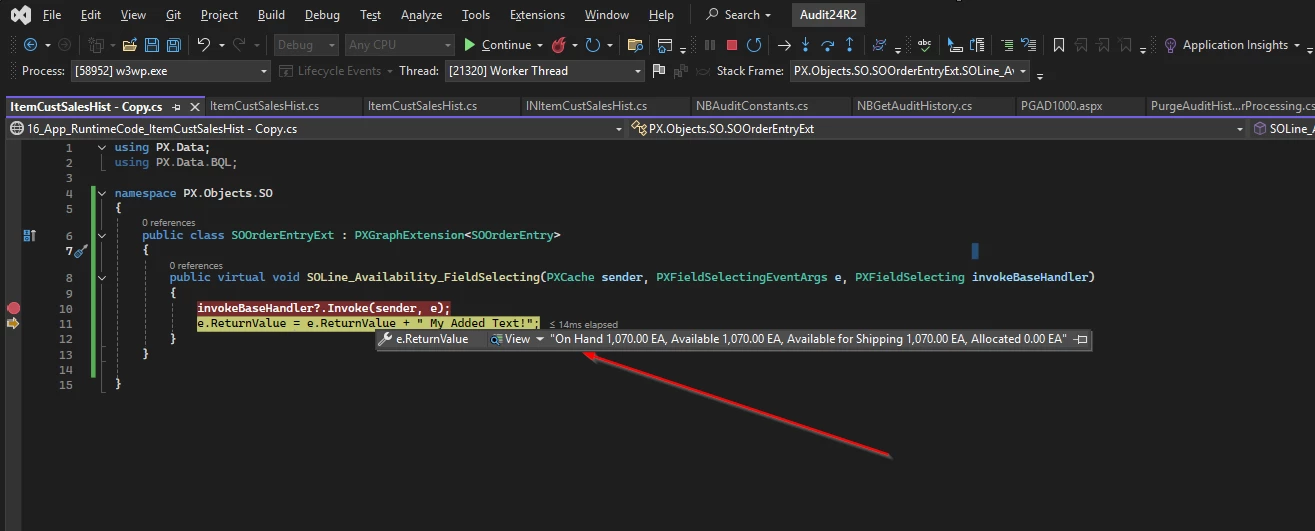Click the Application Insights lightbulb icon
The width and height of the screenshot is (1315, 531).
tap(1170, 45)
